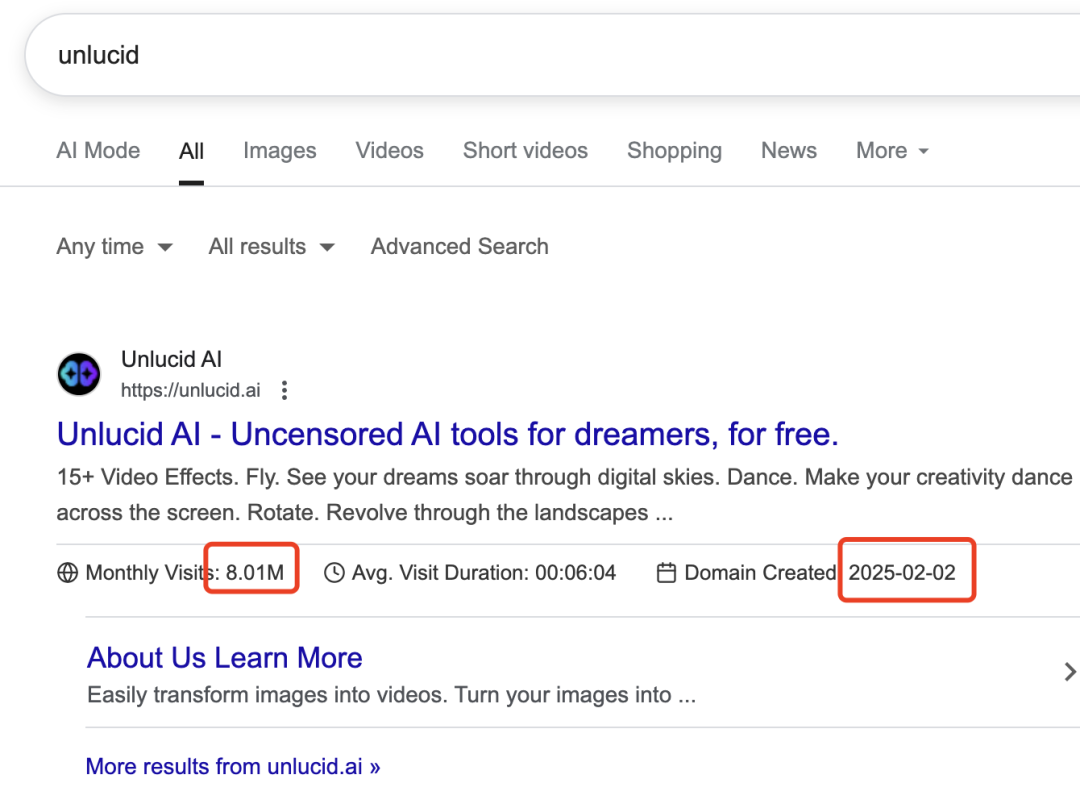Viewport: 1080px width, 808px height.
Task: Switch to the AI Mode tab
Action: (x=98, y=150)
